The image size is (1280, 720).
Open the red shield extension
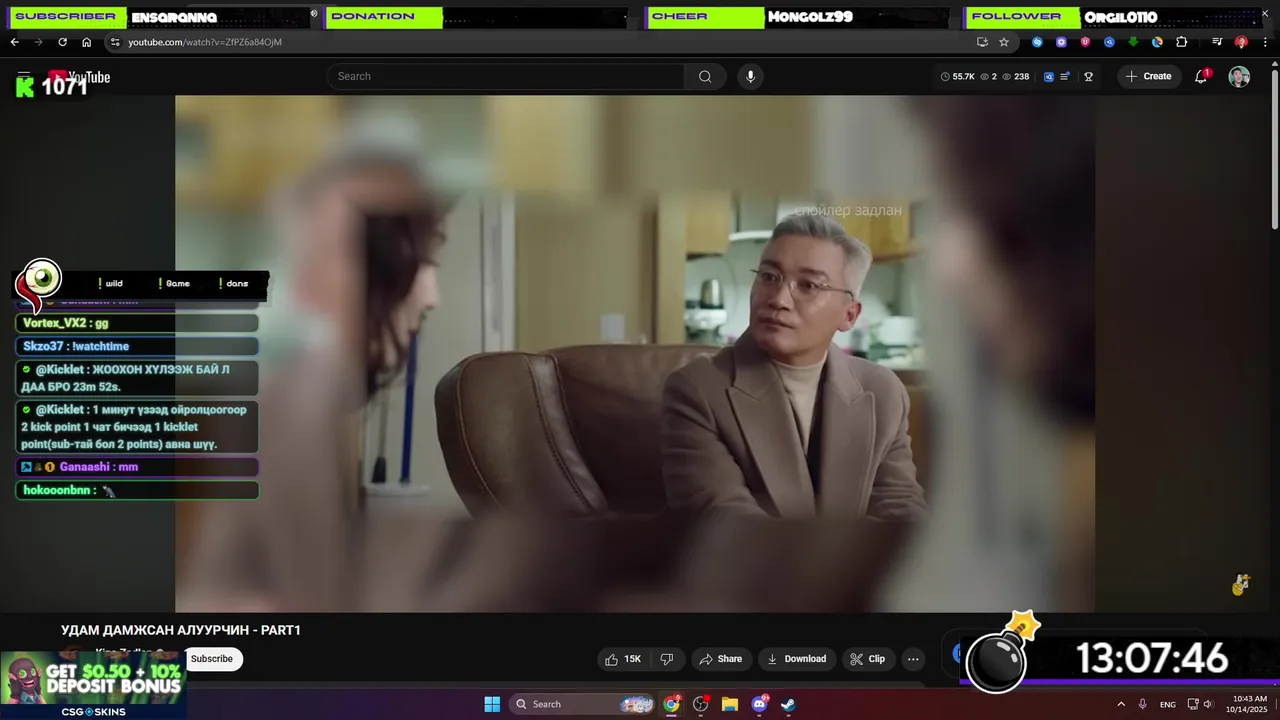pos(1085,42)
